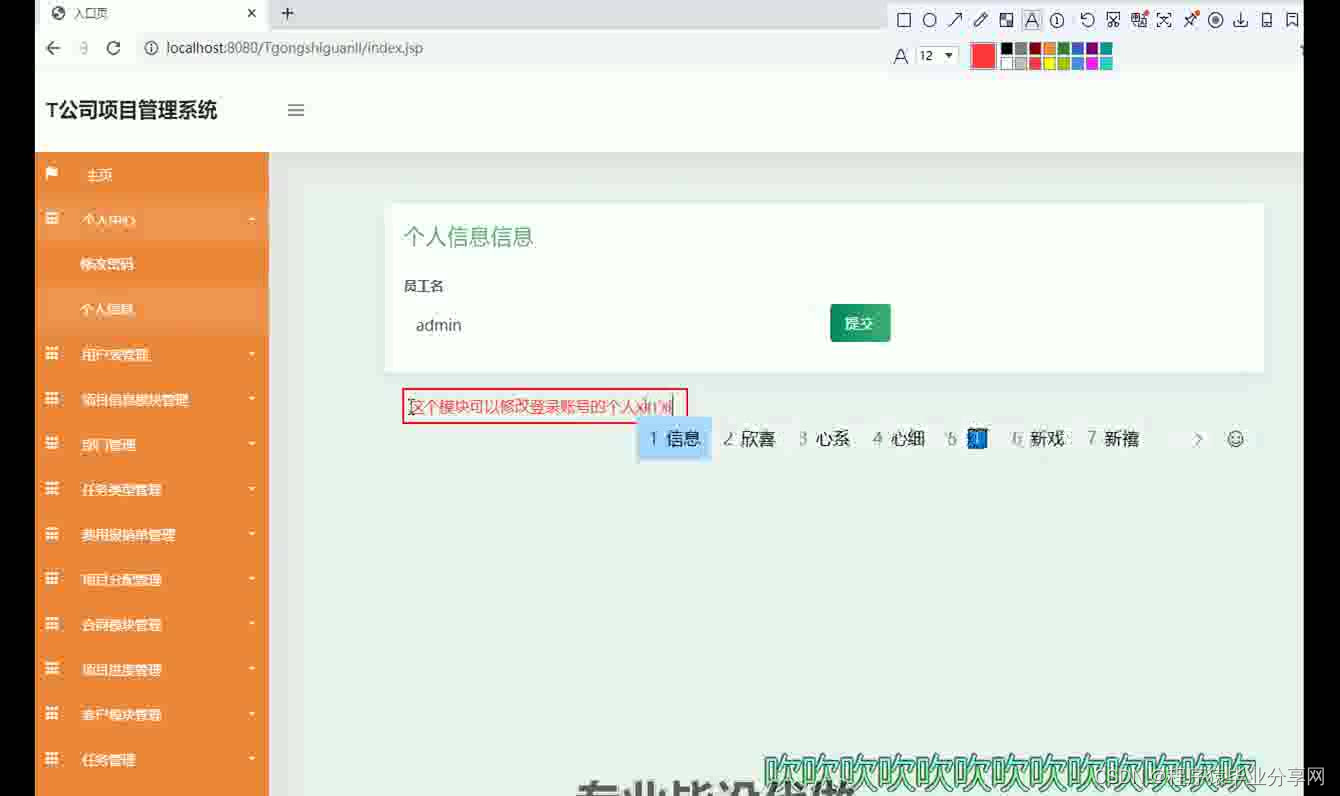Save the screenshot with the download icon

1241,20
